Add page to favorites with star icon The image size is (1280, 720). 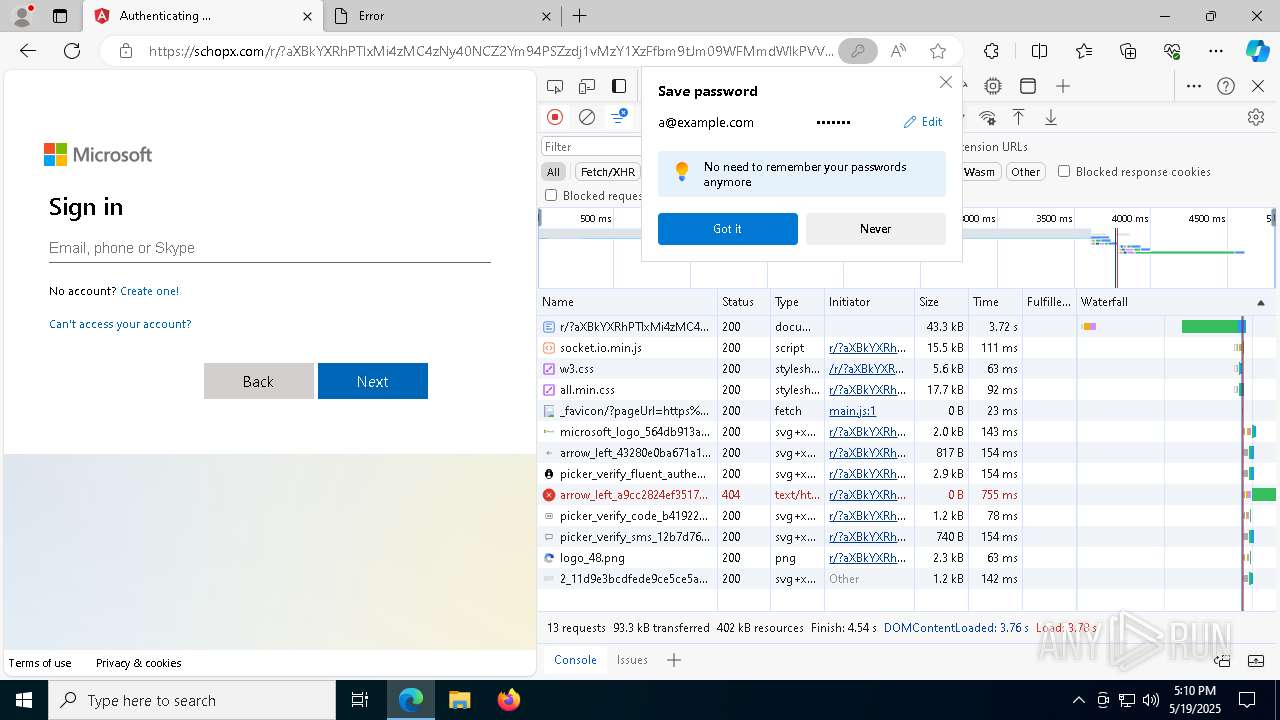coord(937,51)
